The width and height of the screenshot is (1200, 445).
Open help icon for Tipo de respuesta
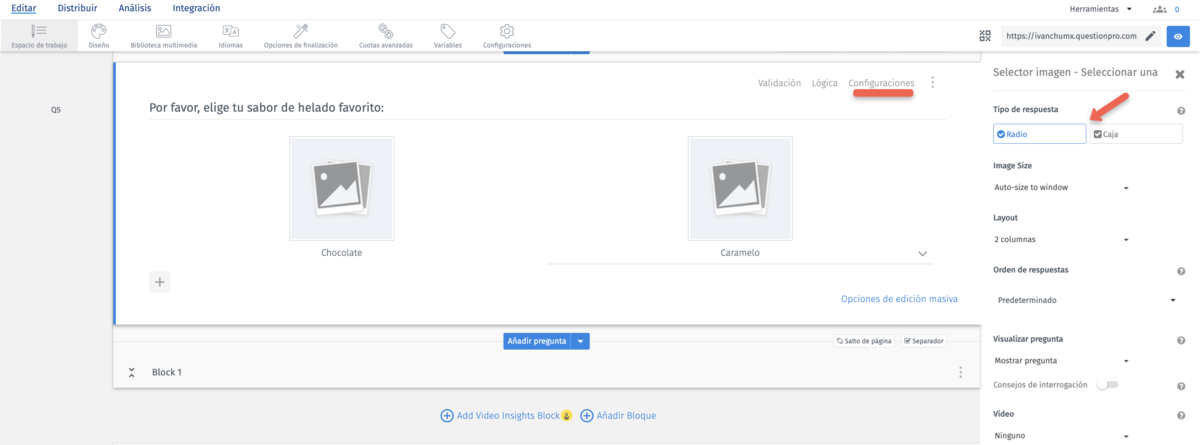[1181, 111]
